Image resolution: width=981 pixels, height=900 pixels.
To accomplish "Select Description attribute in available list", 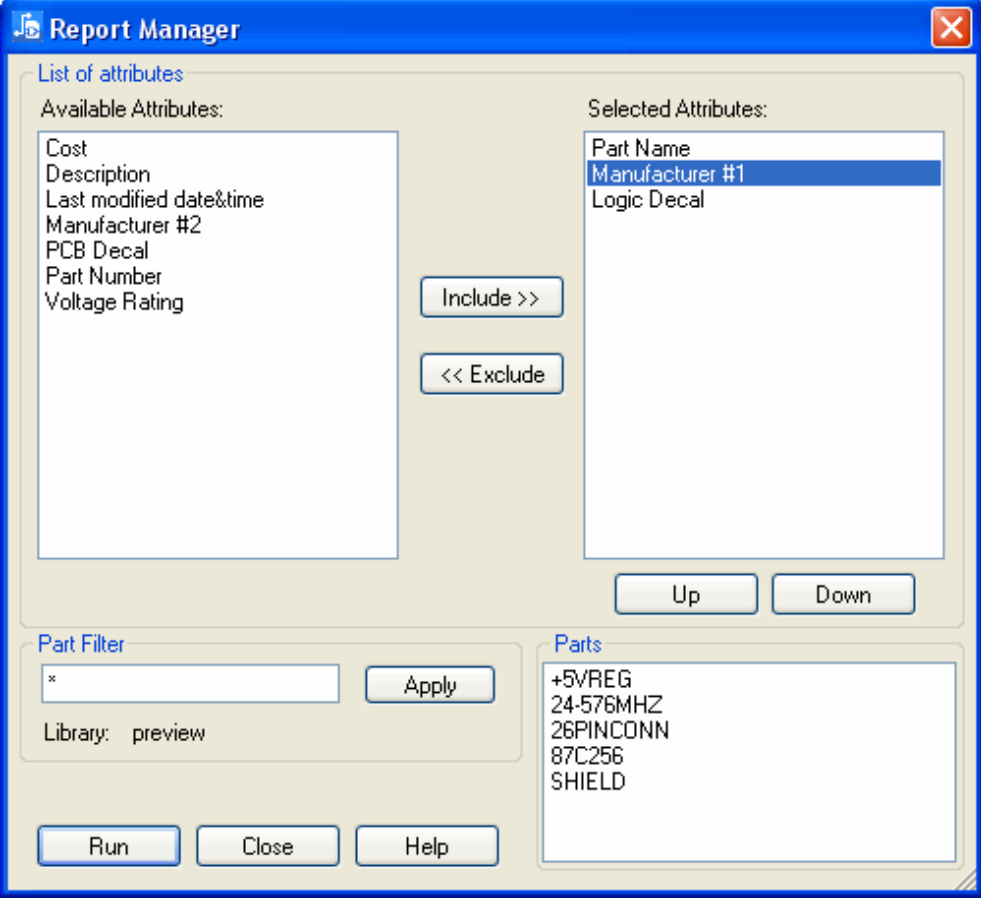I will click(98, 174).
